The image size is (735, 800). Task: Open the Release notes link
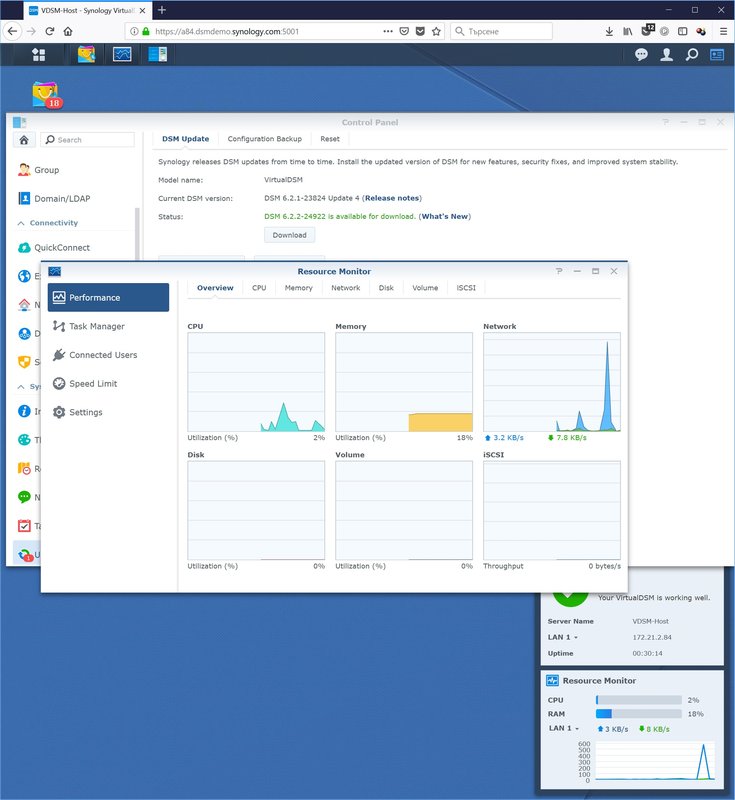click(392, 198)
